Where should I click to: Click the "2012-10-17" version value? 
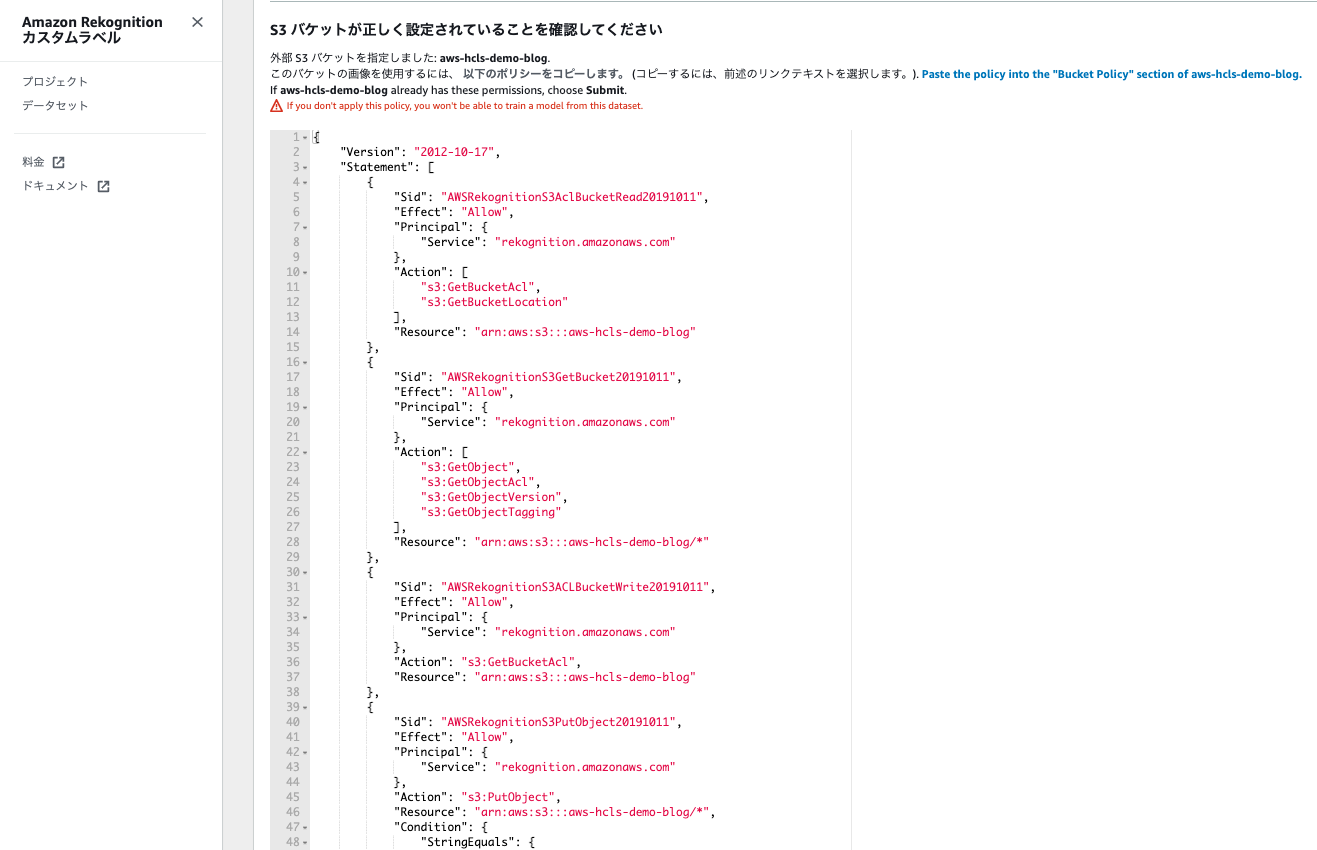click(x=455, y=152)
